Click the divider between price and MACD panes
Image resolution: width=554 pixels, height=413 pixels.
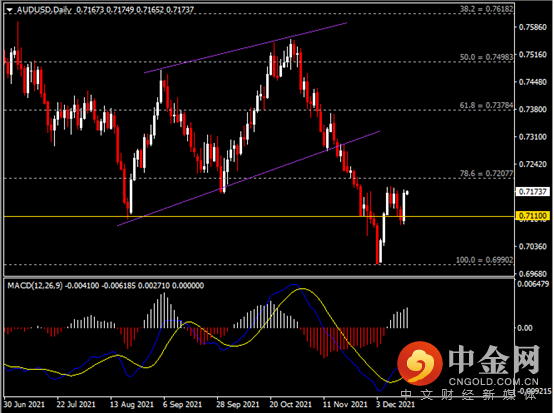(x=259, y=277)
